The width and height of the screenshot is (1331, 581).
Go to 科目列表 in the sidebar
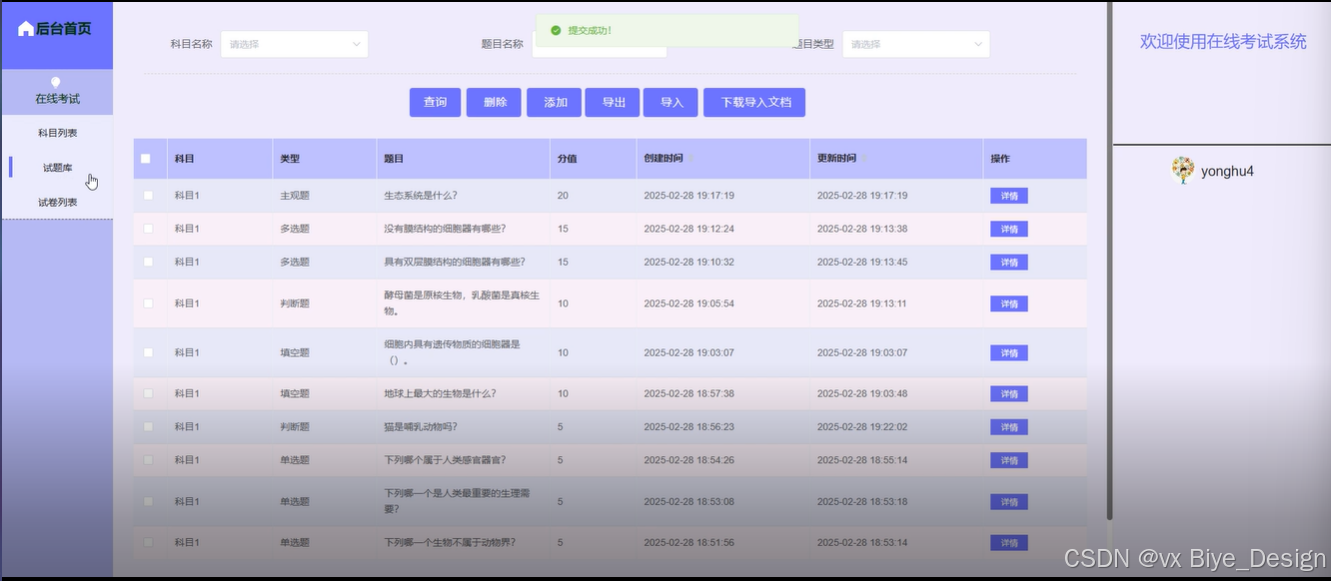click(57, 133)
